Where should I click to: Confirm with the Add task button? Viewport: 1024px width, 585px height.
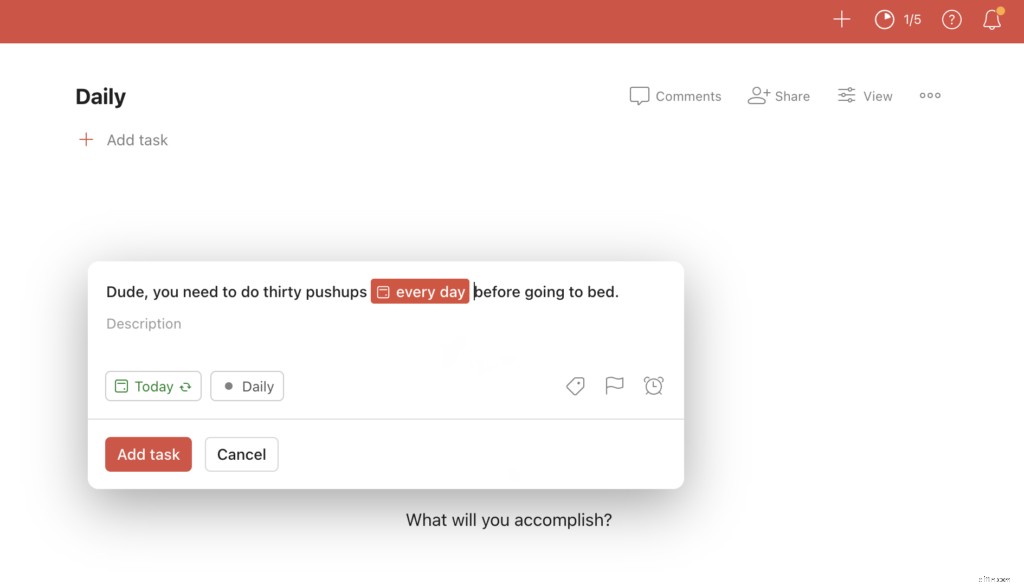(x=148, y=454)
